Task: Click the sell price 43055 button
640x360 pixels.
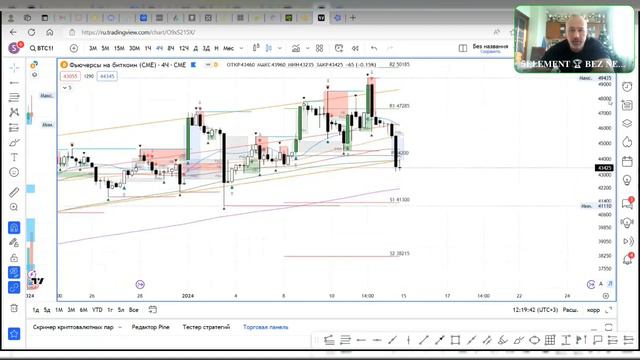Action: (x=70, y=76)
